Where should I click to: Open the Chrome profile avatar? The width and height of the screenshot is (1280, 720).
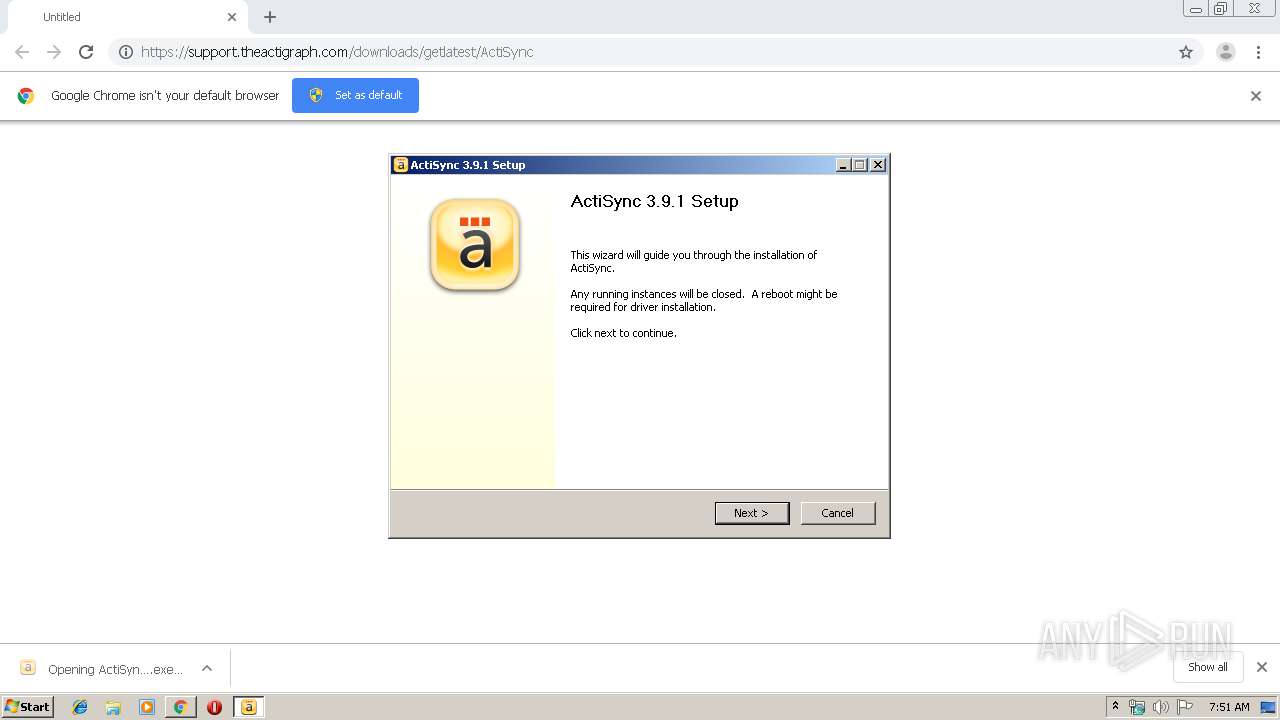point(1226,52)
